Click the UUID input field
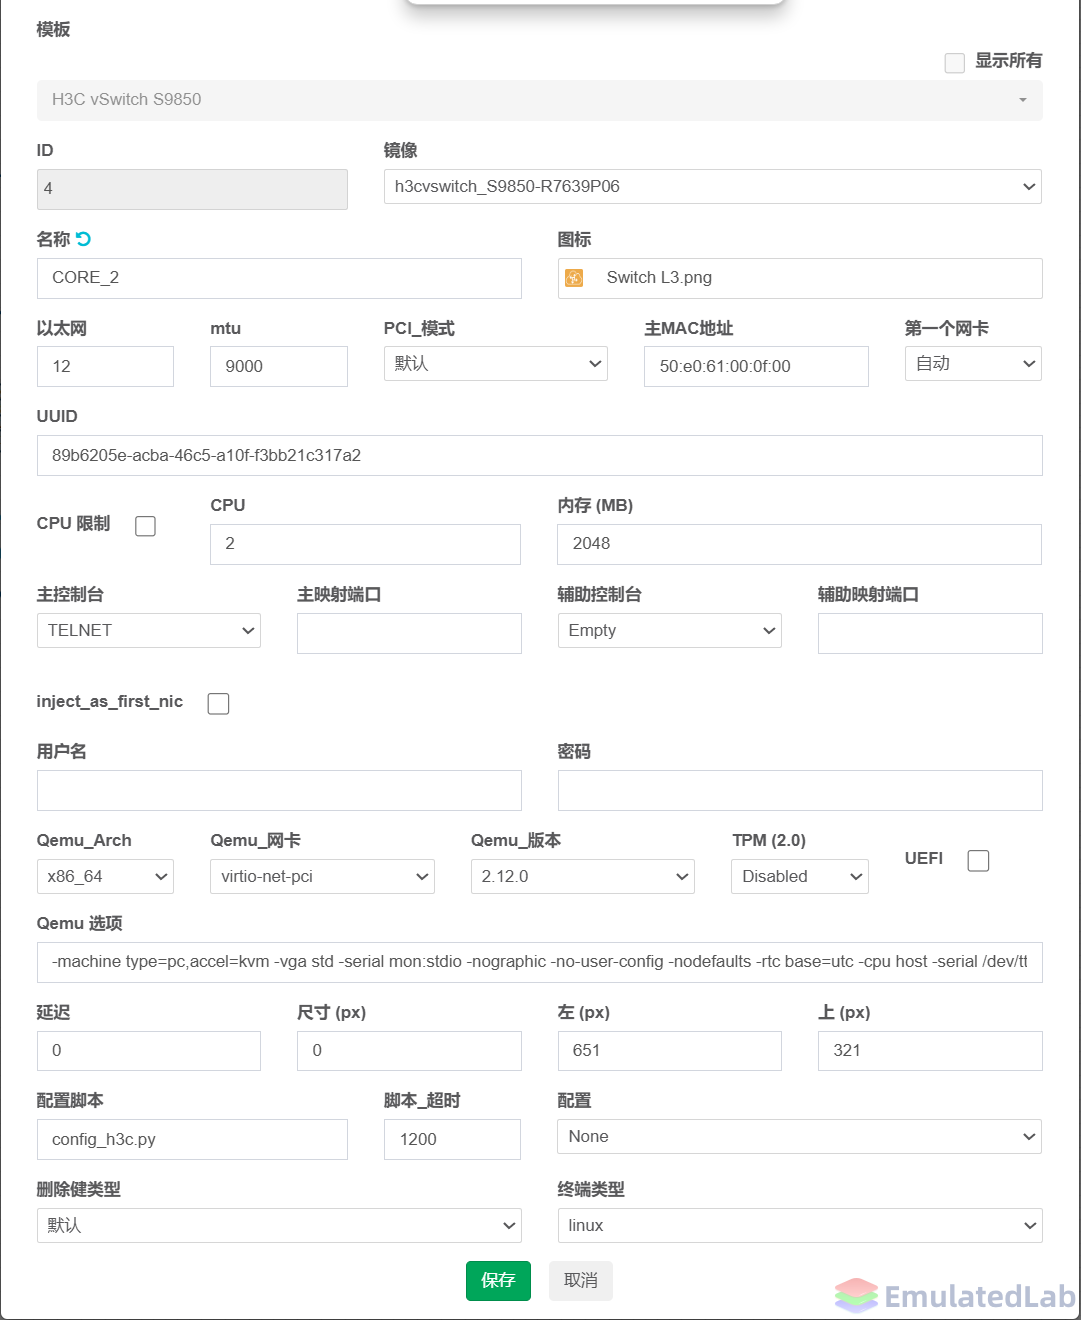This screenshot has width=1081, height=1320. pyautogui.click(x=540, y=456)
